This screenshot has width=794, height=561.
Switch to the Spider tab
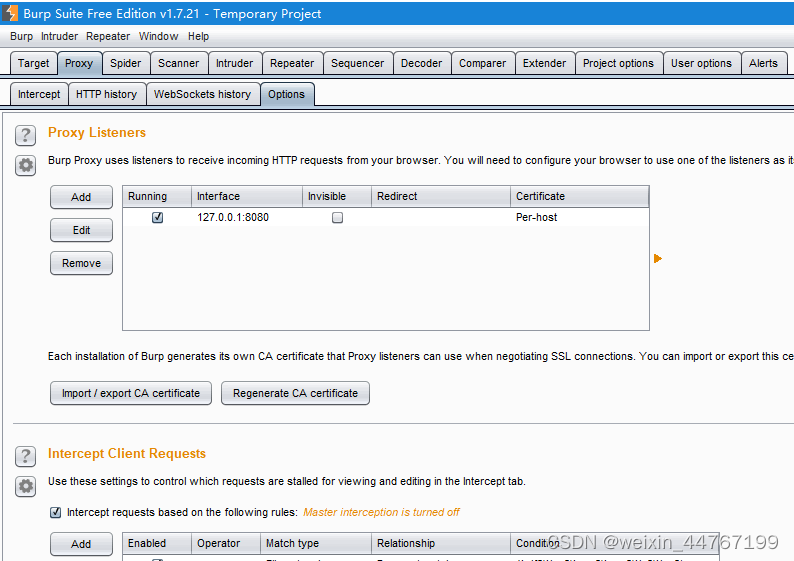(x=126, y=63)
